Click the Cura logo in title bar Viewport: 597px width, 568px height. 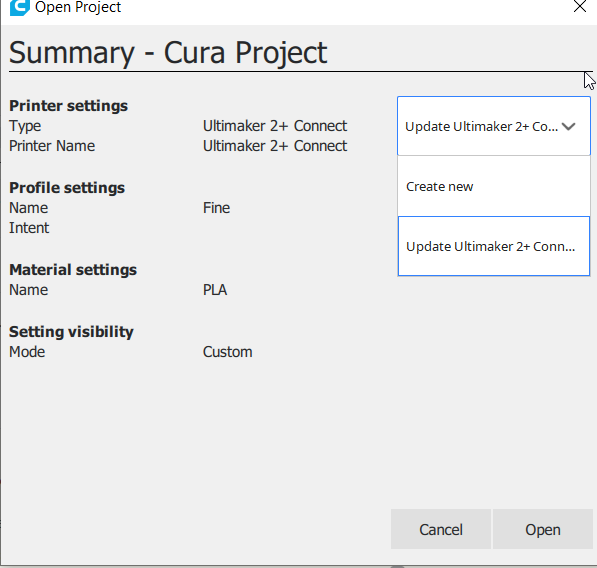click(x=19, y=7)
